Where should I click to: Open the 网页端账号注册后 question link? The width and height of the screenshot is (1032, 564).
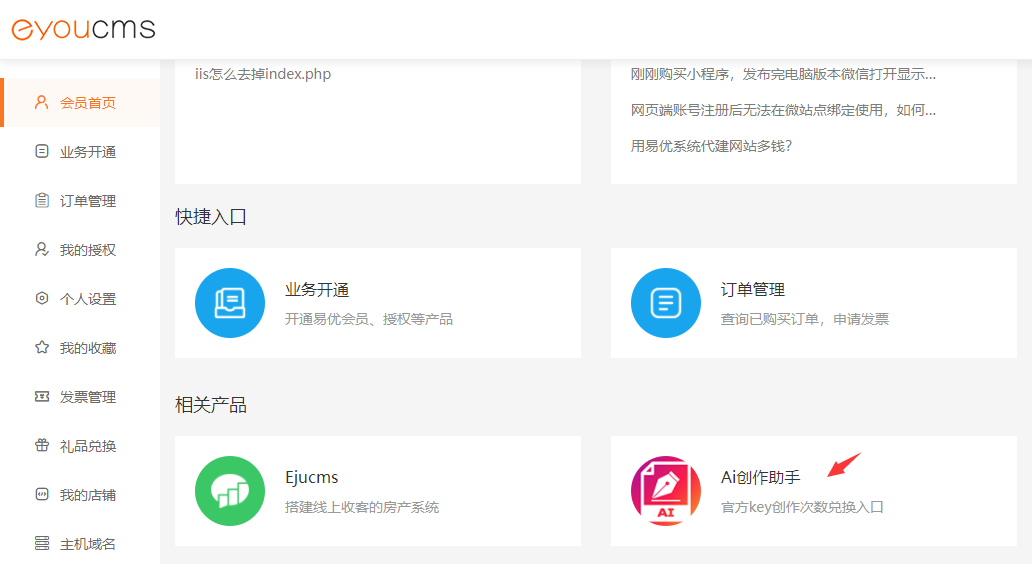(x=783, y=110)
